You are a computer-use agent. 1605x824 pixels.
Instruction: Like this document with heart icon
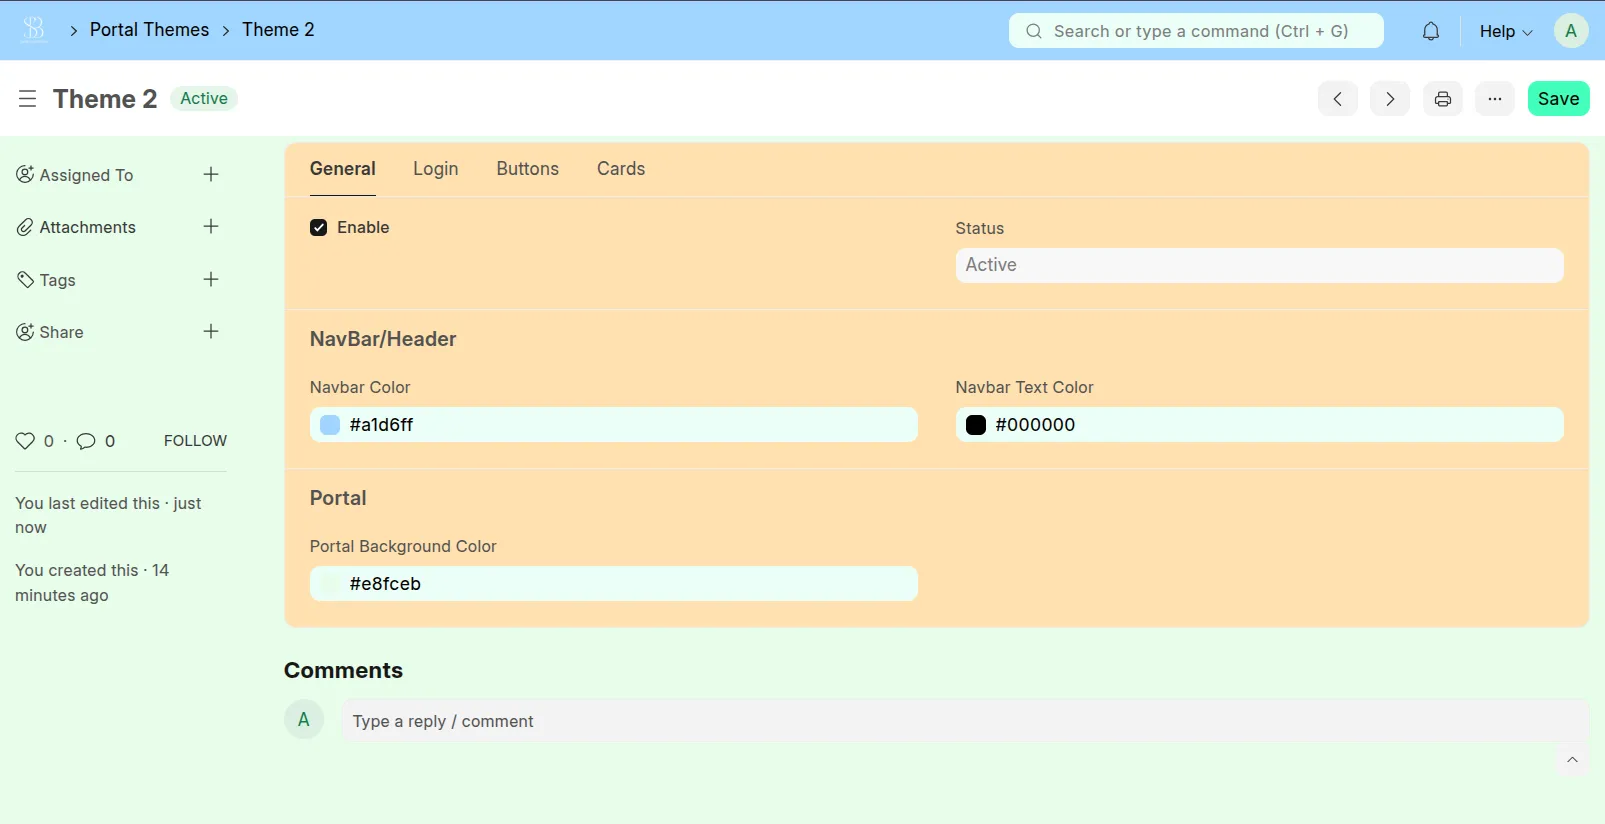tap(25, 441)
